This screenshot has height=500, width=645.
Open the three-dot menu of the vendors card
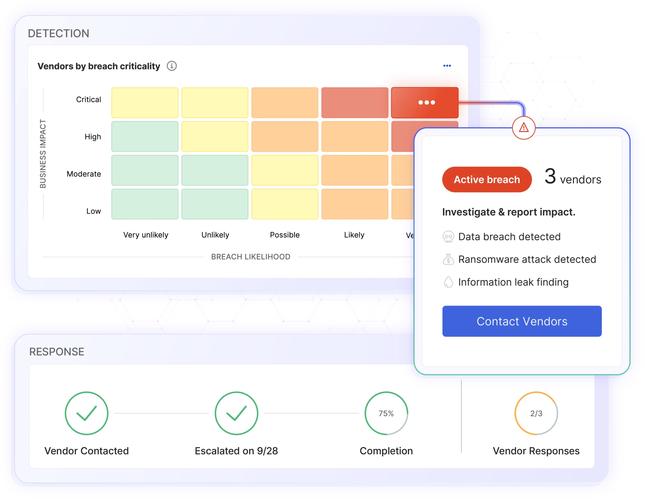(447, 66)
